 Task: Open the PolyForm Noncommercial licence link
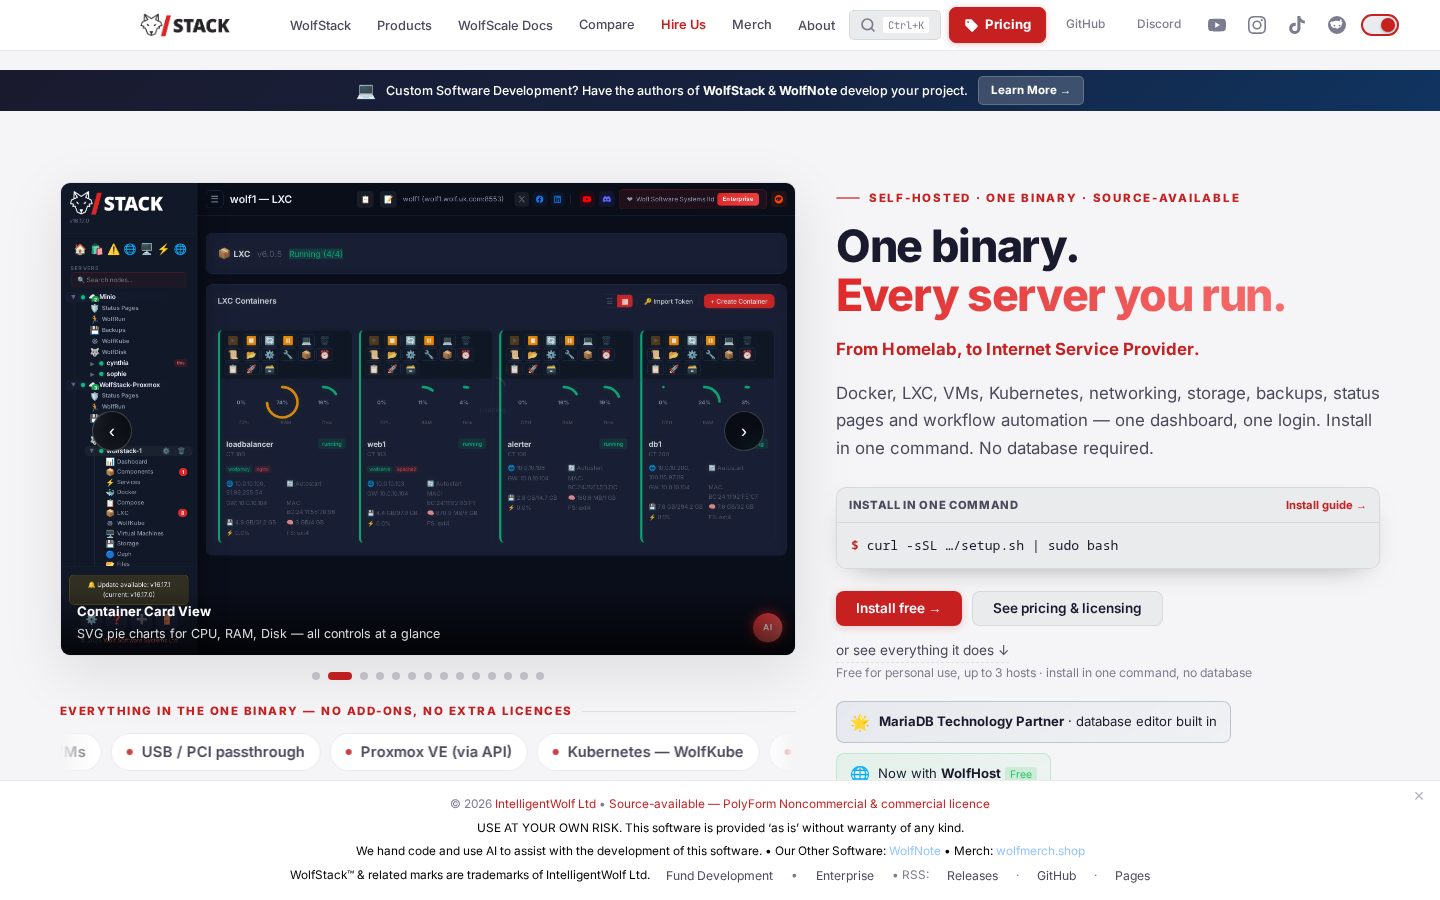click(799, 804)
